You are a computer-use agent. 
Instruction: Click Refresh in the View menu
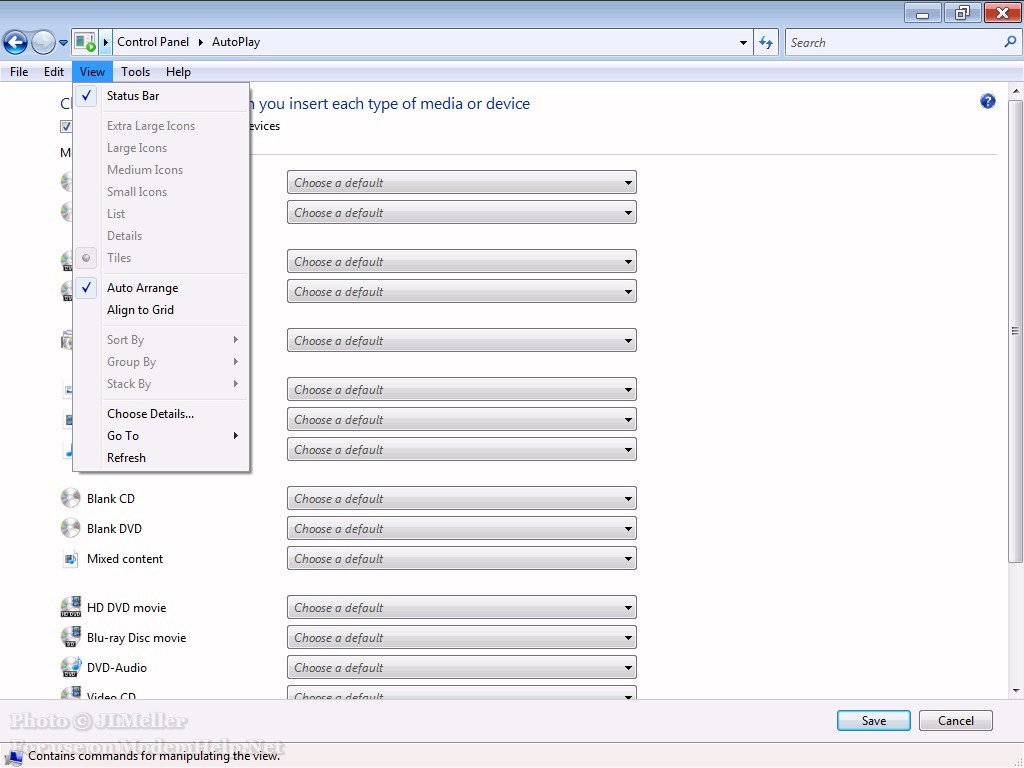pyautogui.click(x=161, y=458)
